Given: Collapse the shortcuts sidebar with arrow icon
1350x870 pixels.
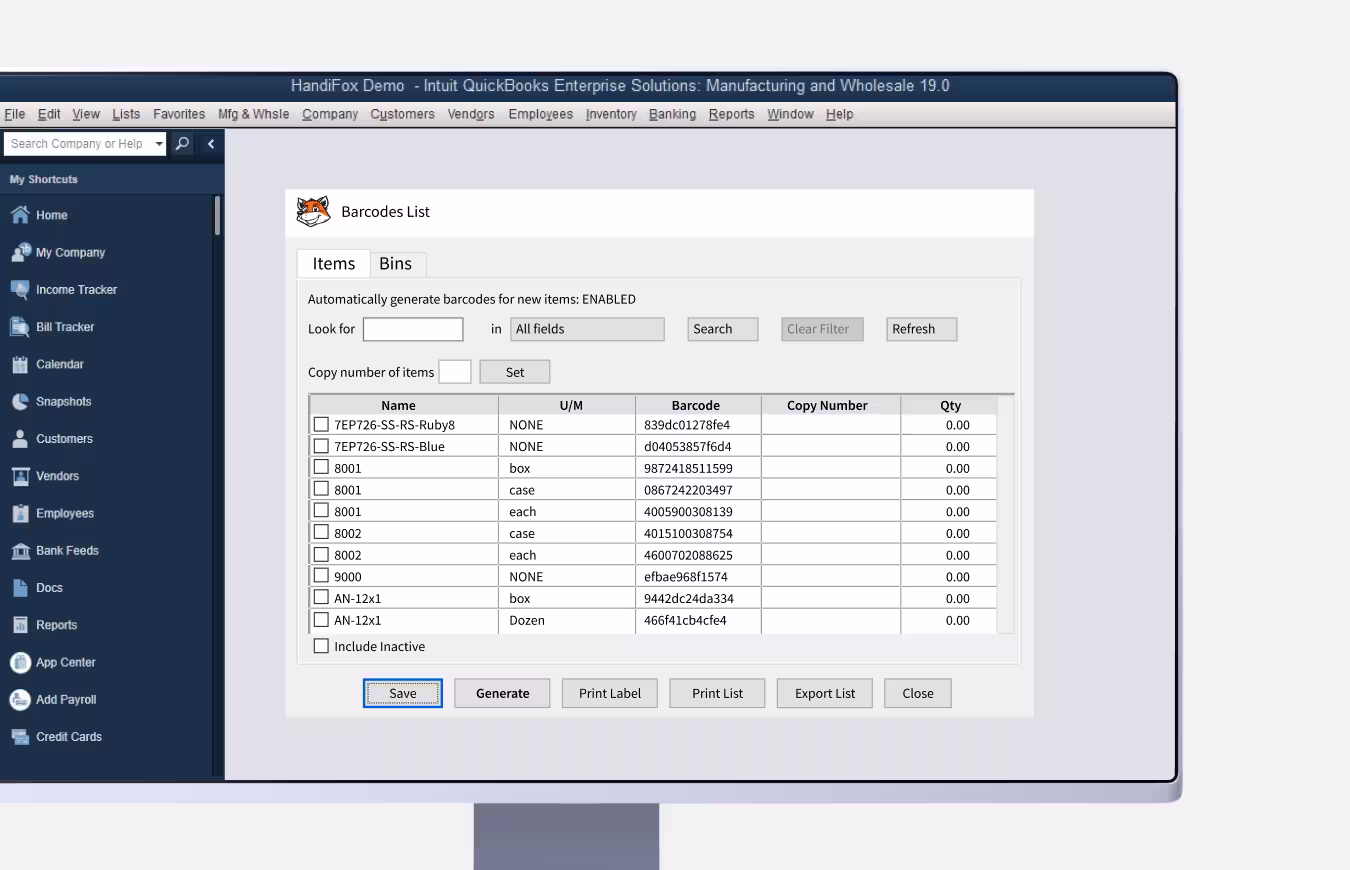Looking at the screenshot, I should [210, 144].
